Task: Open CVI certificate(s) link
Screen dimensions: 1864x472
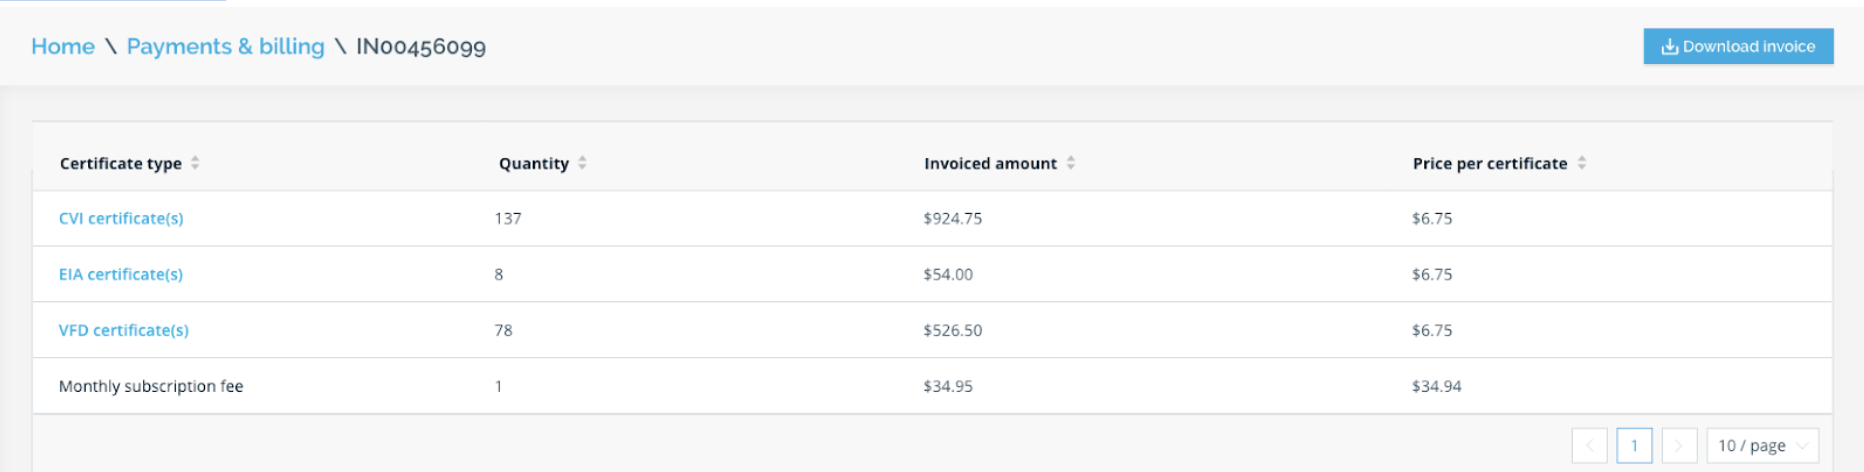Action: pyautogui.click(x=121, y=218)
